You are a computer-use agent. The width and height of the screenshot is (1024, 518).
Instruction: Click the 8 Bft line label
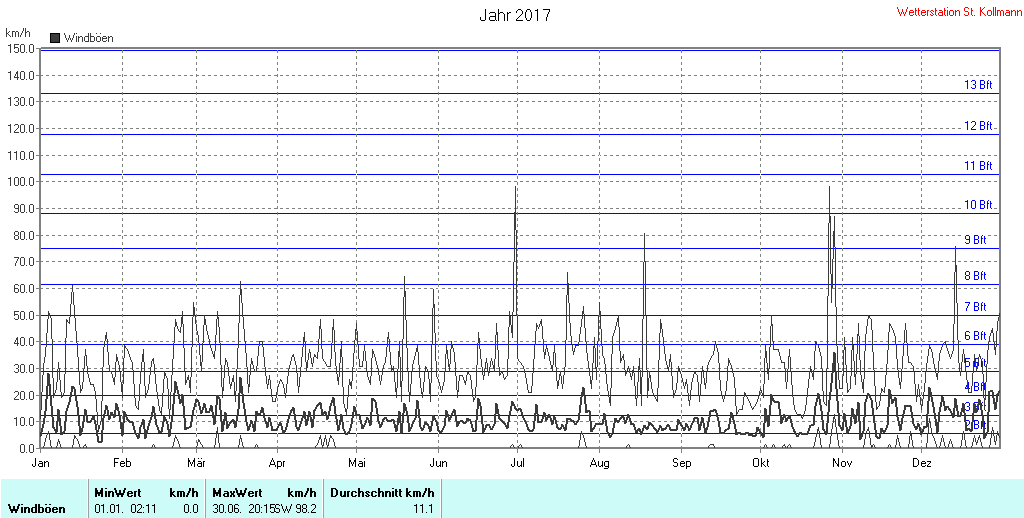coord(975,276)
